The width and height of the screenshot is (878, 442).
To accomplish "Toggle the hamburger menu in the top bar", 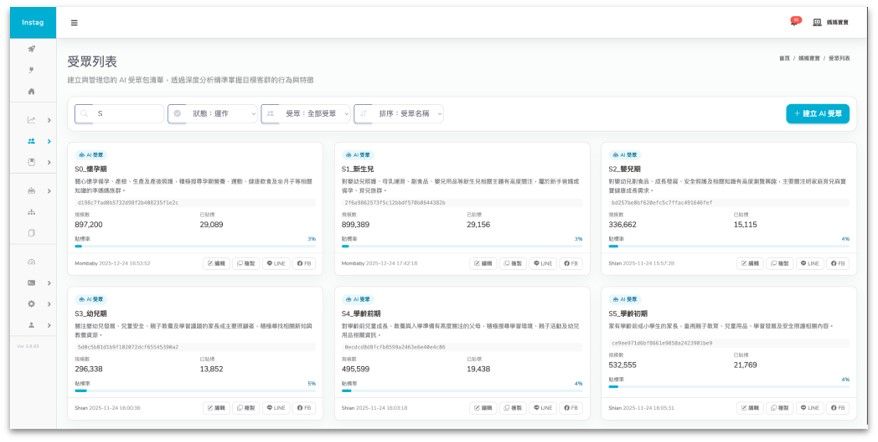I will point(74,23).
